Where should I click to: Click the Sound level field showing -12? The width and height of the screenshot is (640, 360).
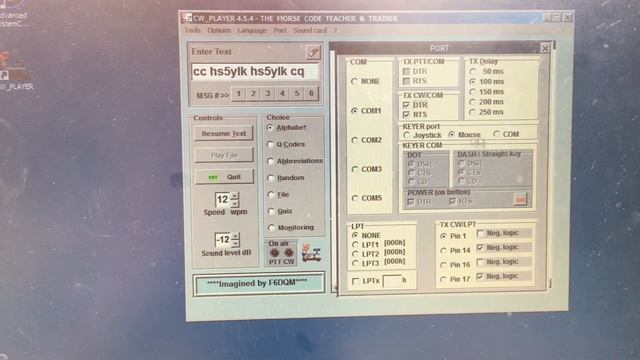(223, 240)
